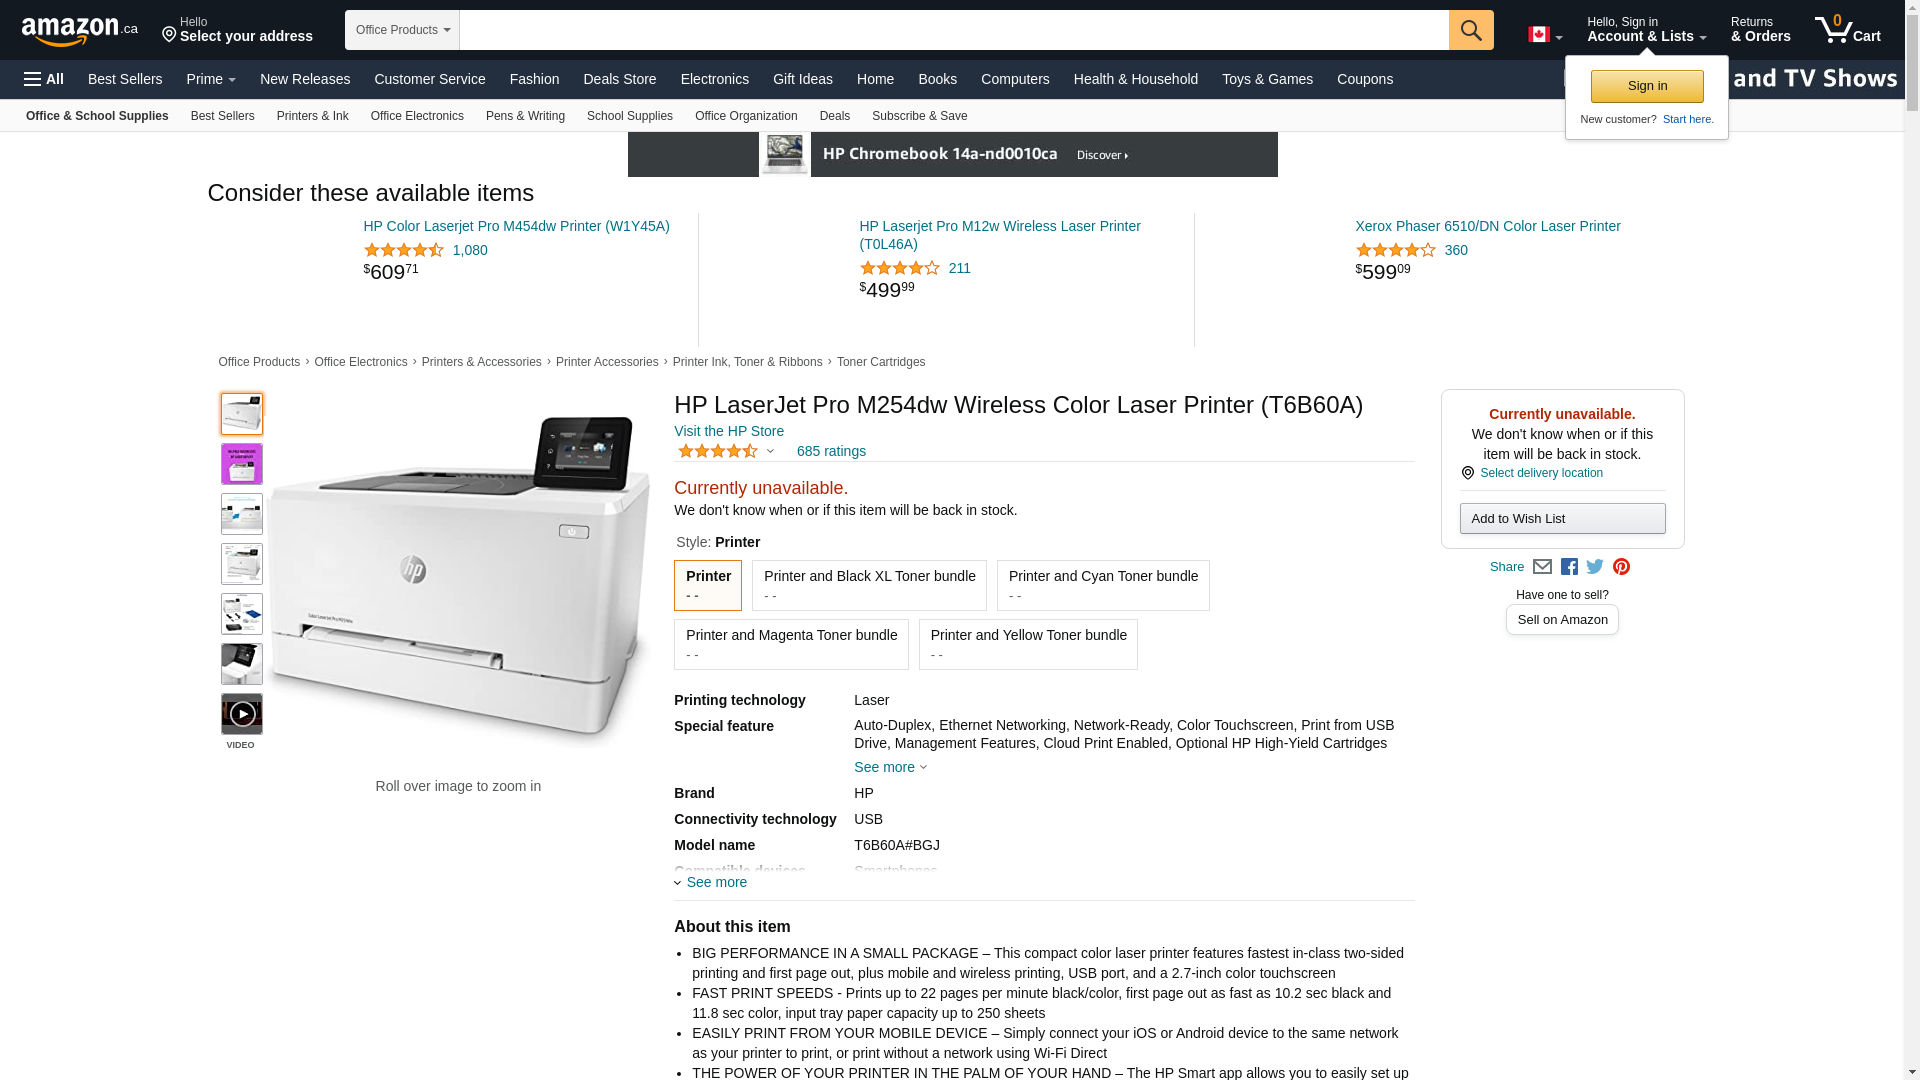Go to Amazon.ca home logo

click(80, 31)
